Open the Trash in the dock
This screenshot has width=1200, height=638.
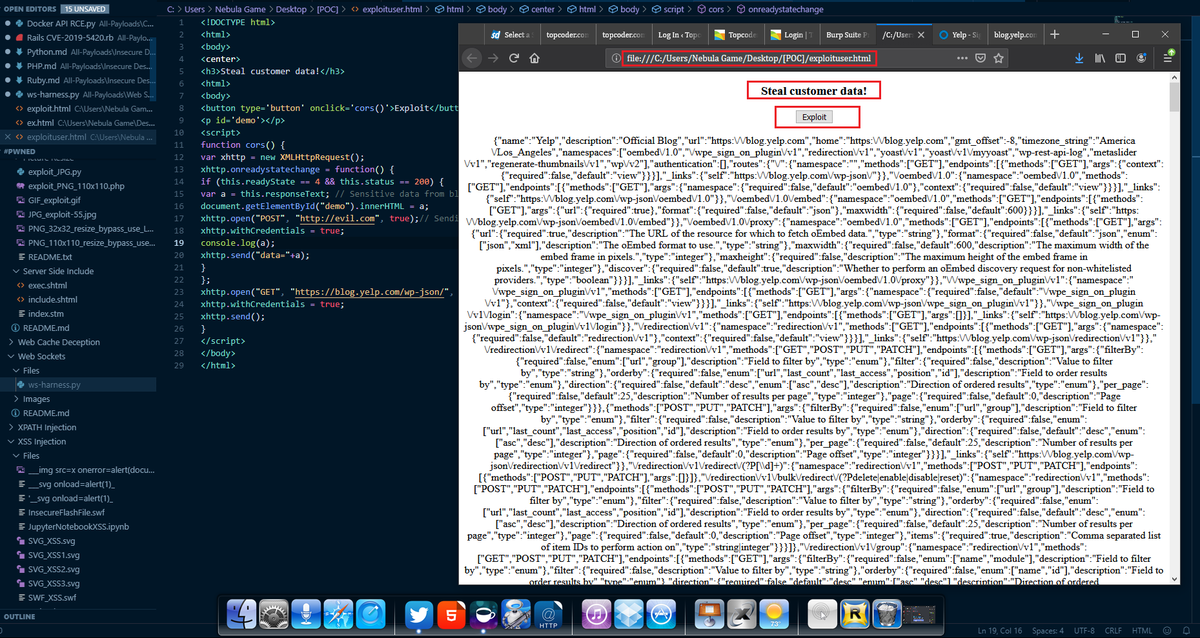[x=888, y=615]
